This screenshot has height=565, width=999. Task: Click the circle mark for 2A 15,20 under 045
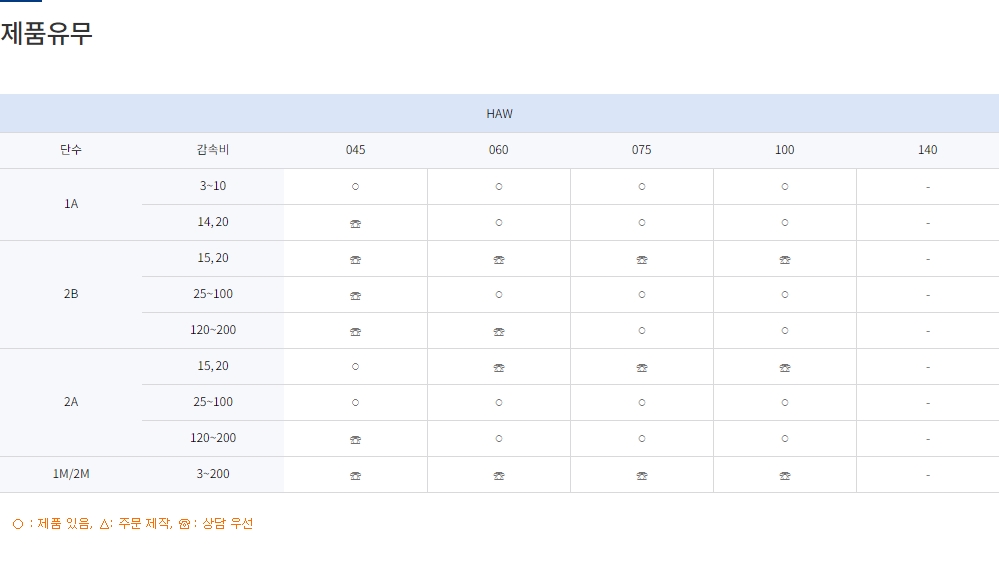coord(355,367)
